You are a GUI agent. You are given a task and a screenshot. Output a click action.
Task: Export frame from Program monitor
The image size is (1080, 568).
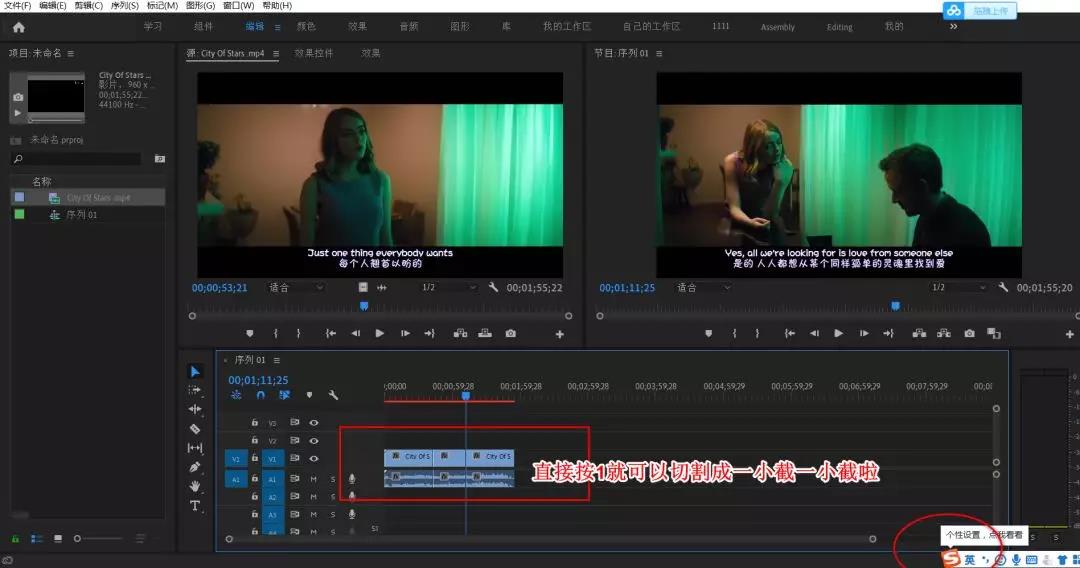[x=969, y=333]
